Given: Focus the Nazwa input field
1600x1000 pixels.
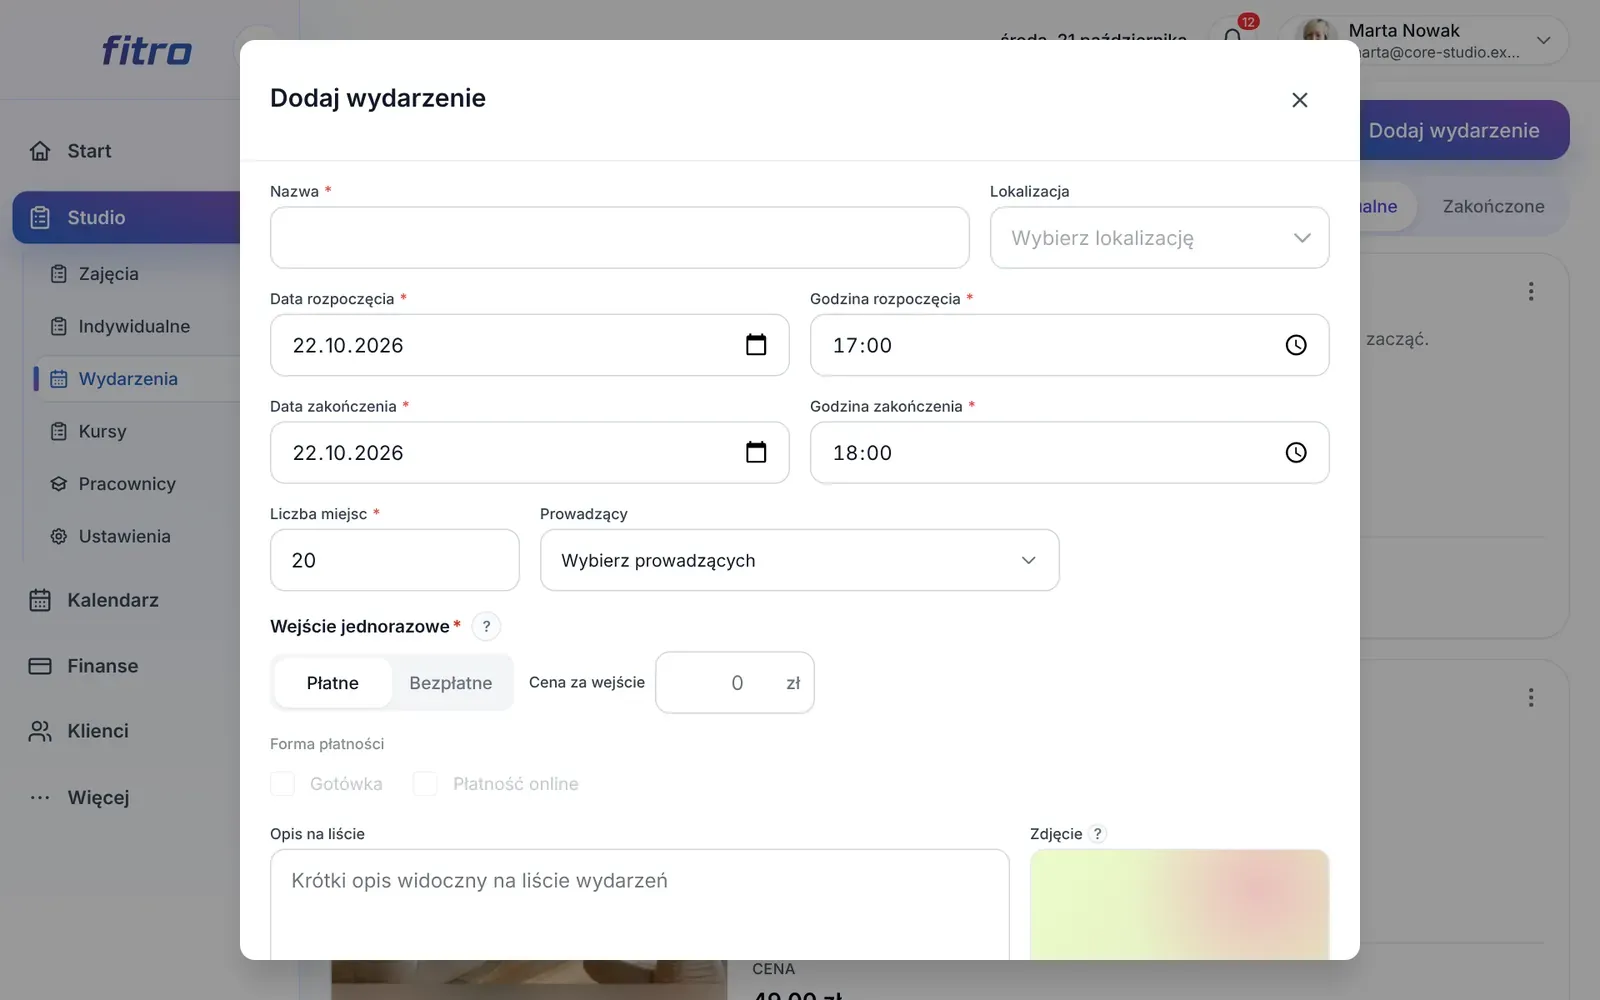Looking at the screenshot, I should (x=619, y=238).
